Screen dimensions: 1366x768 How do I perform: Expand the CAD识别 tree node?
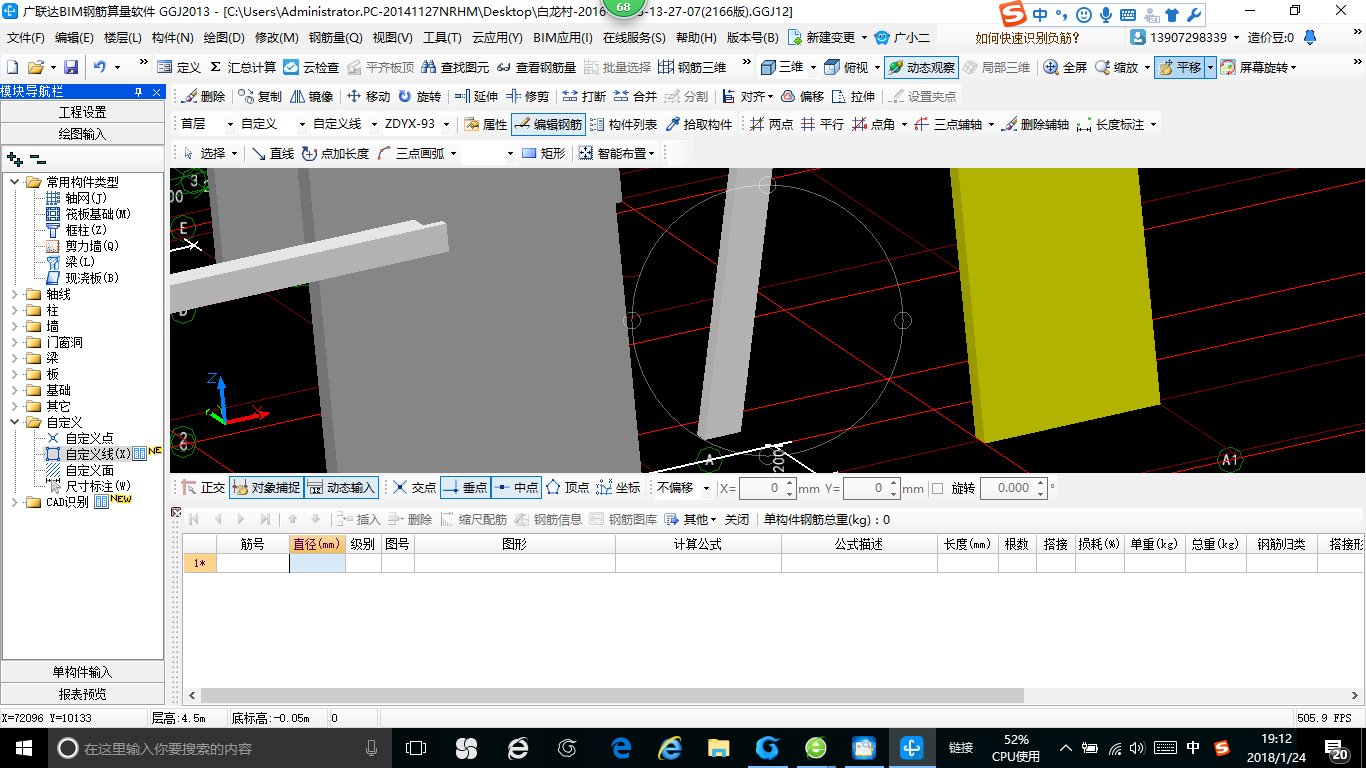click(x=15, y=502)
